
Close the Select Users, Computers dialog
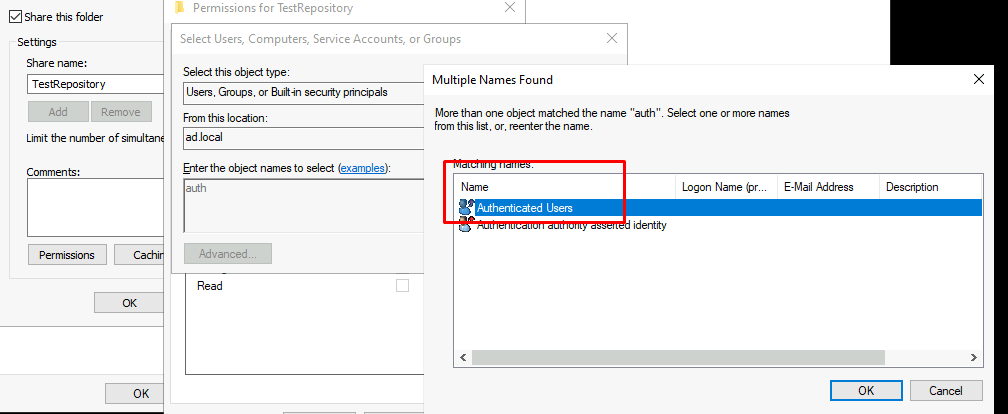(x=612, y=39)
